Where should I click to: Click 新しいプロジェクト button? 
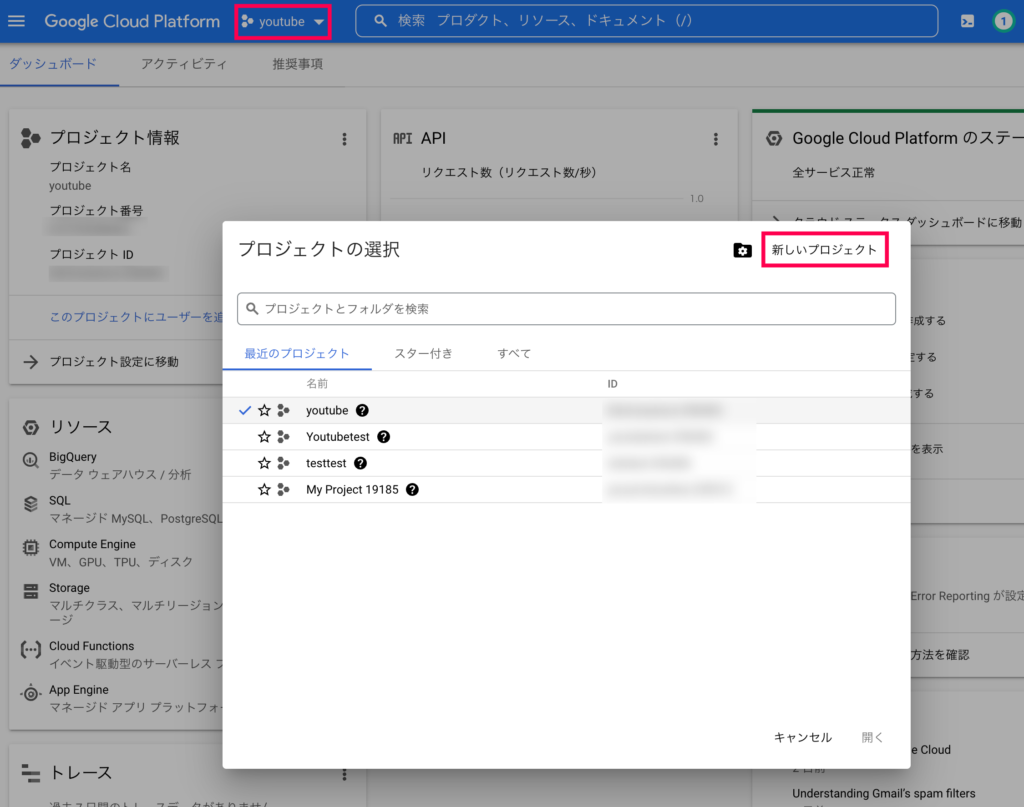(x=824, y=249)
